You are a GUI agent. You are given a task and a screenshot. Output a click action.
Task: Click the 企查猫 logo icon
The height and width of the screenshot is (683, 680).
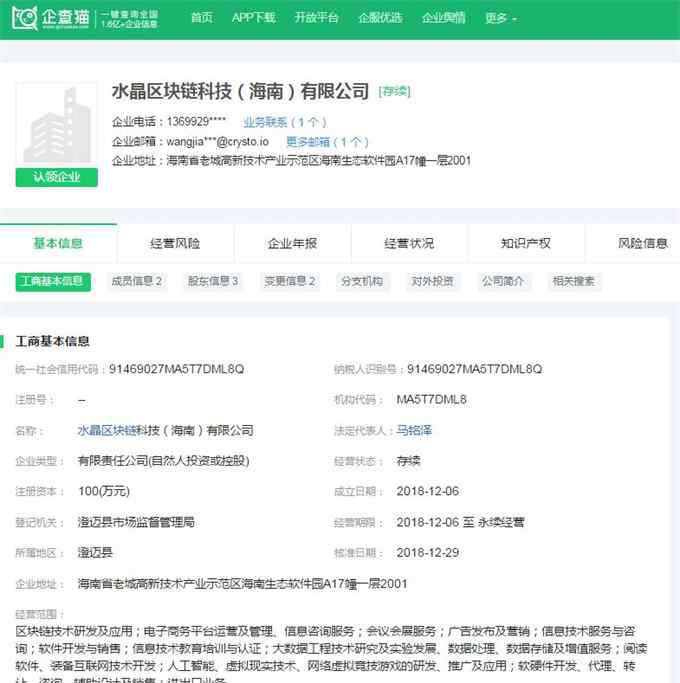tap(25, 18)
